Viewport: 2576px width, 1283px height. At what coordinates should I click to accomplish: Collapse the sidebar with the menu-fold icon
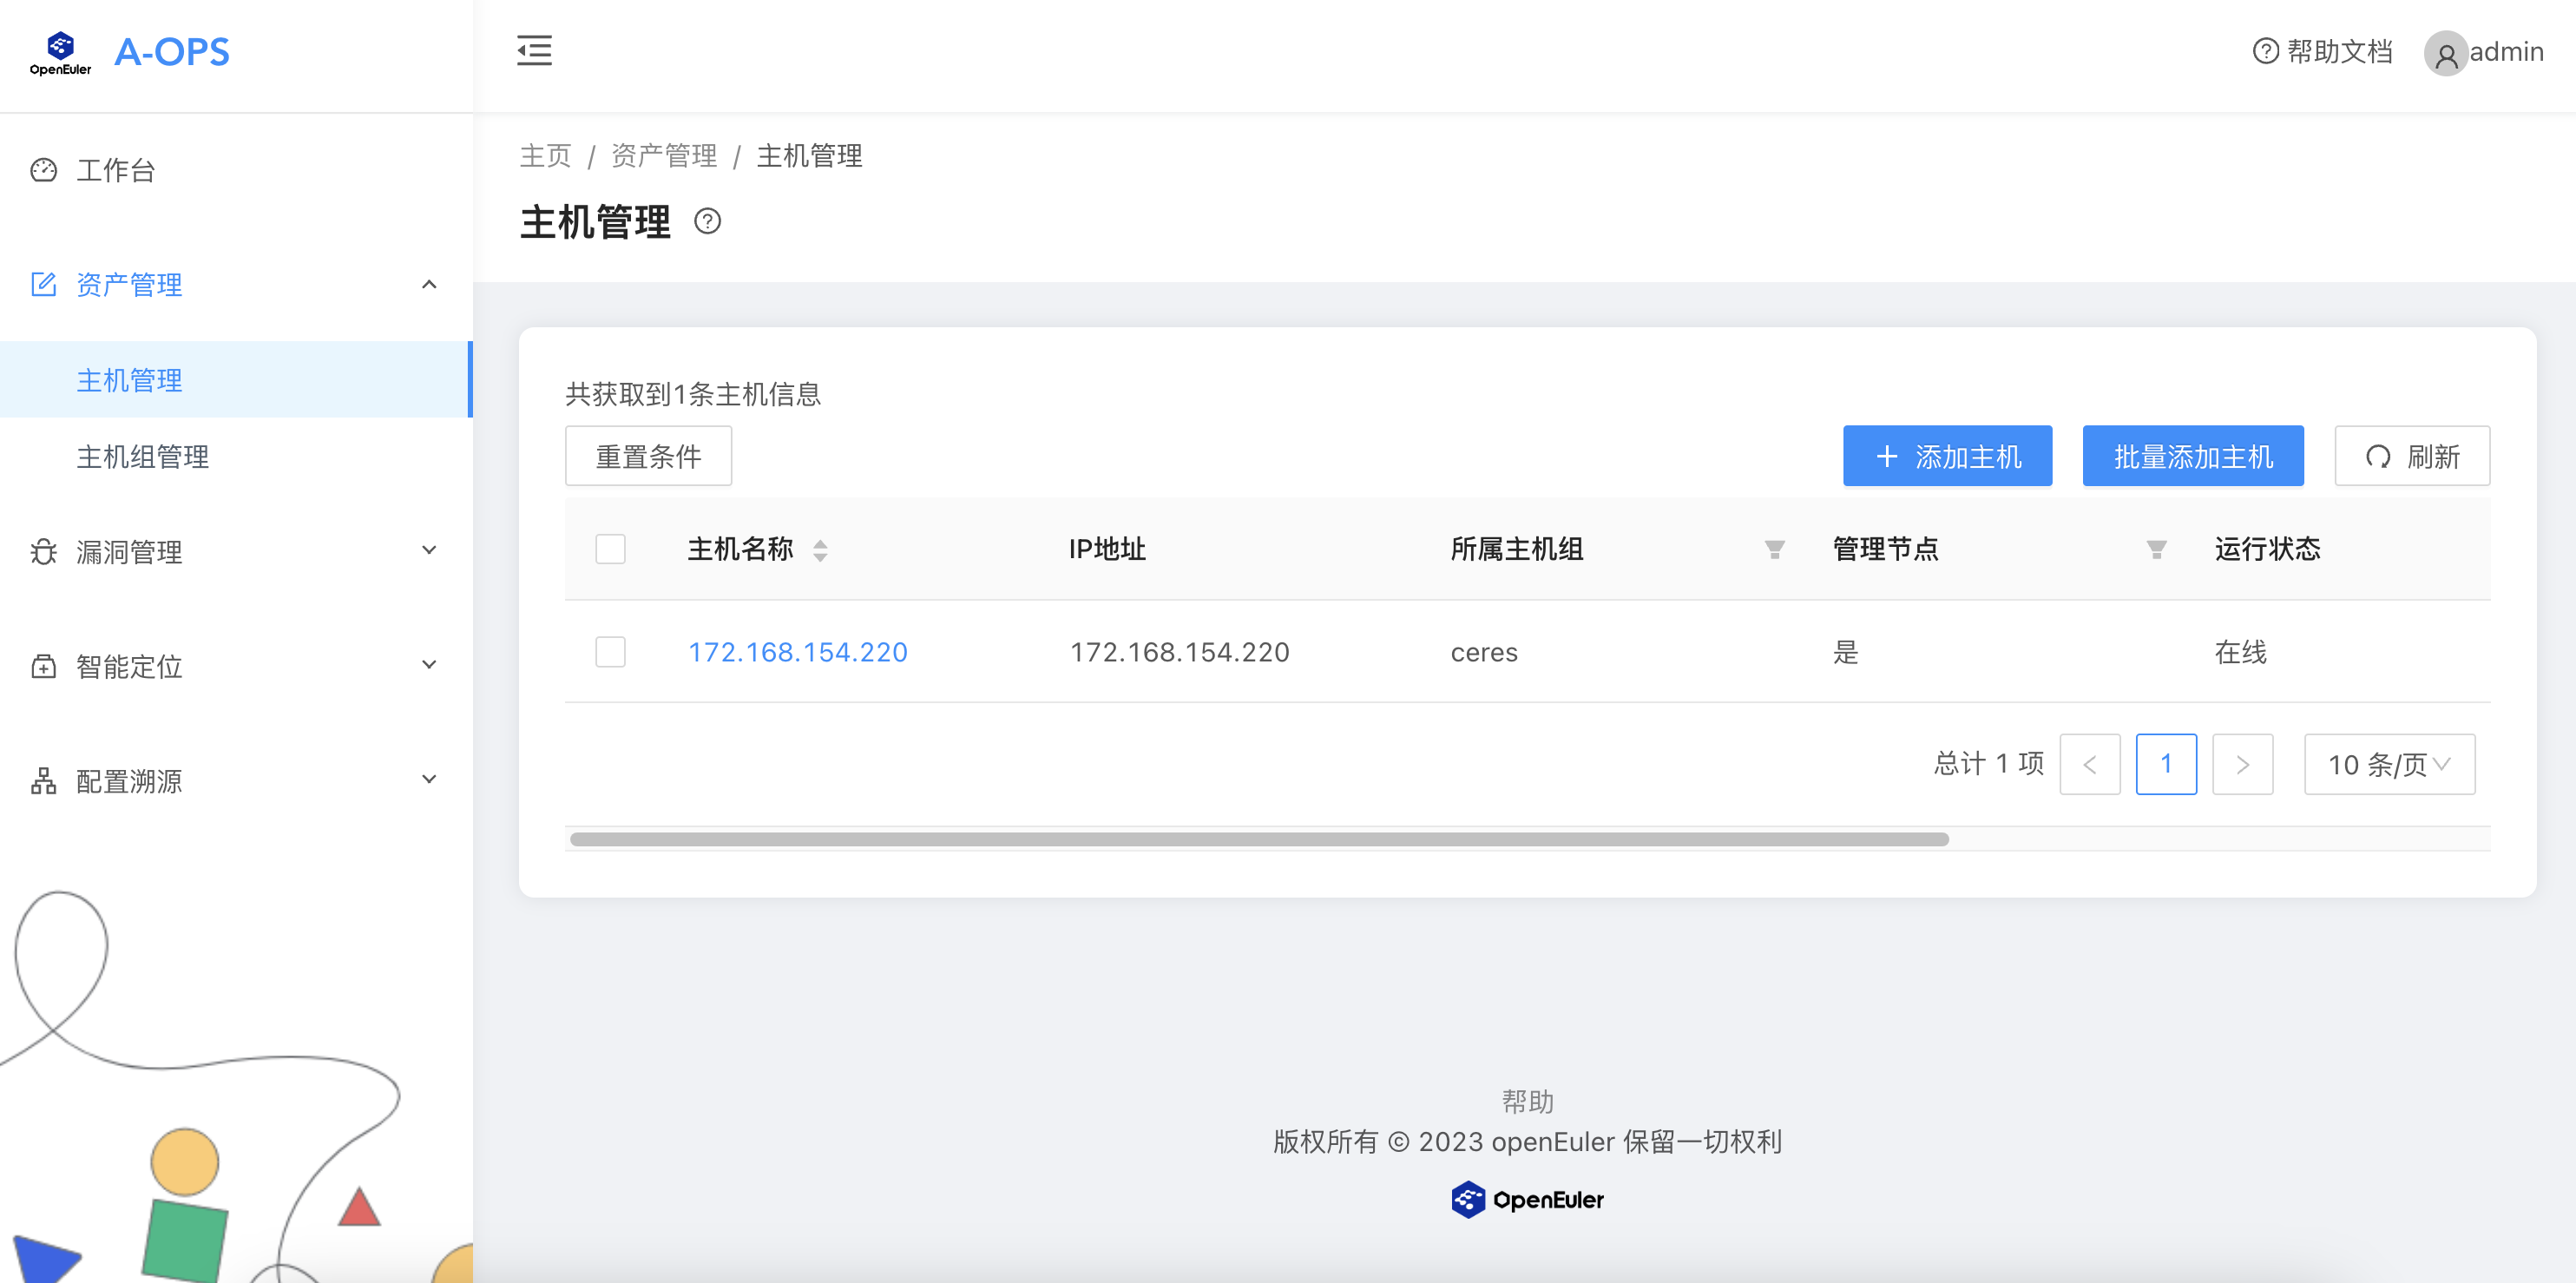pos(534,50)
